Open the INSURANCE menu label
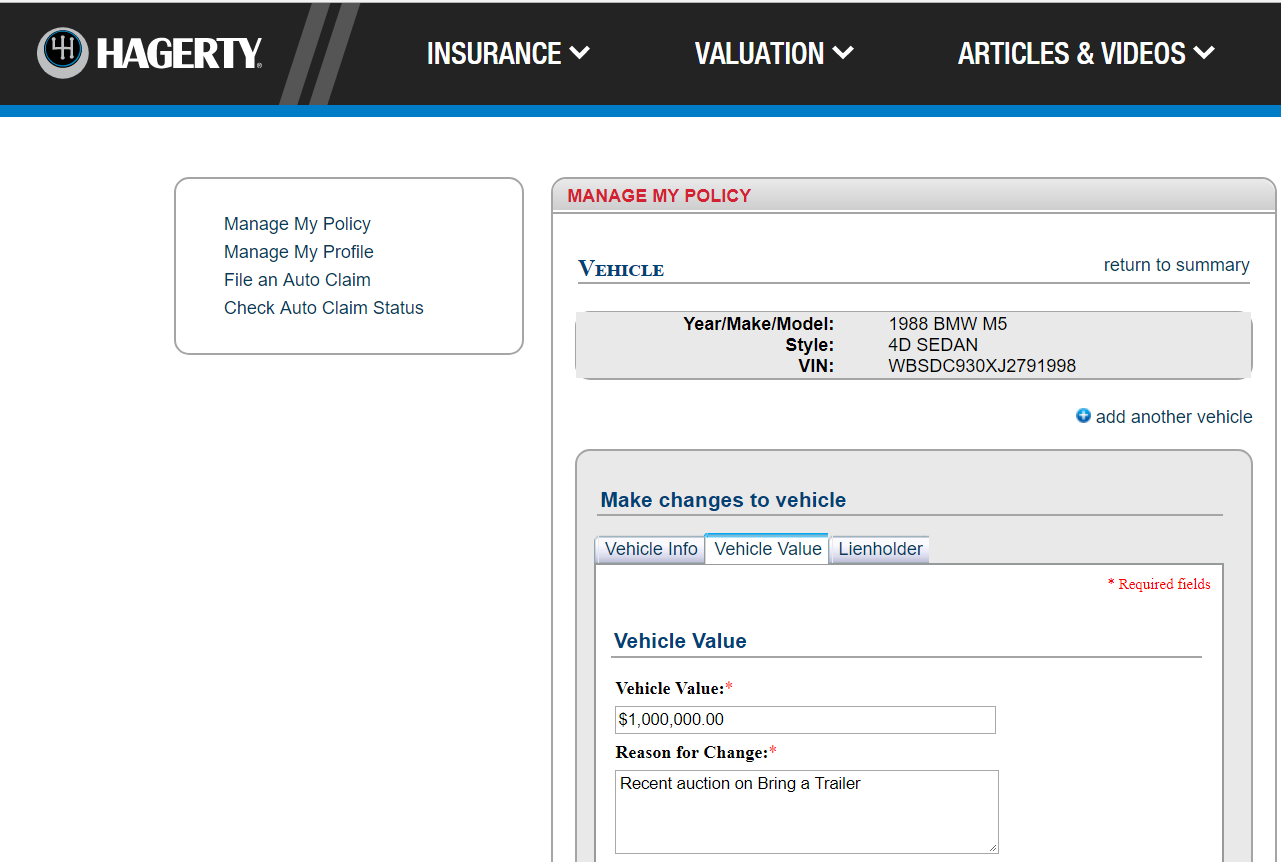This screenshot has height=862, width=1281. [x=494, y=54]
